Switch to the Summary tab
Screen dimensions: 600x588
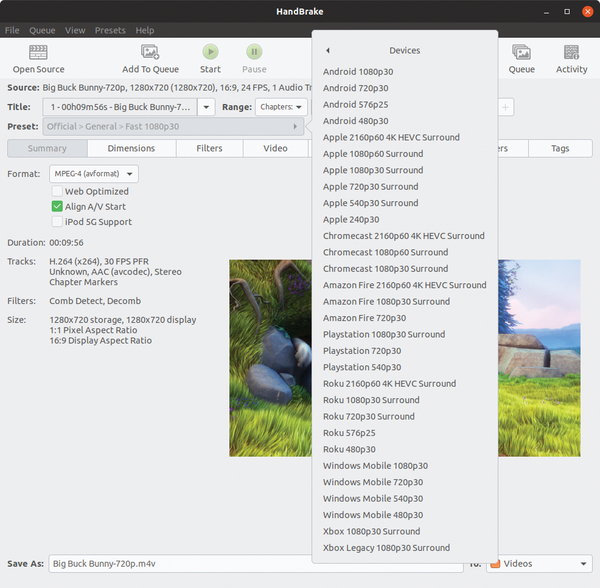(47, 148)
